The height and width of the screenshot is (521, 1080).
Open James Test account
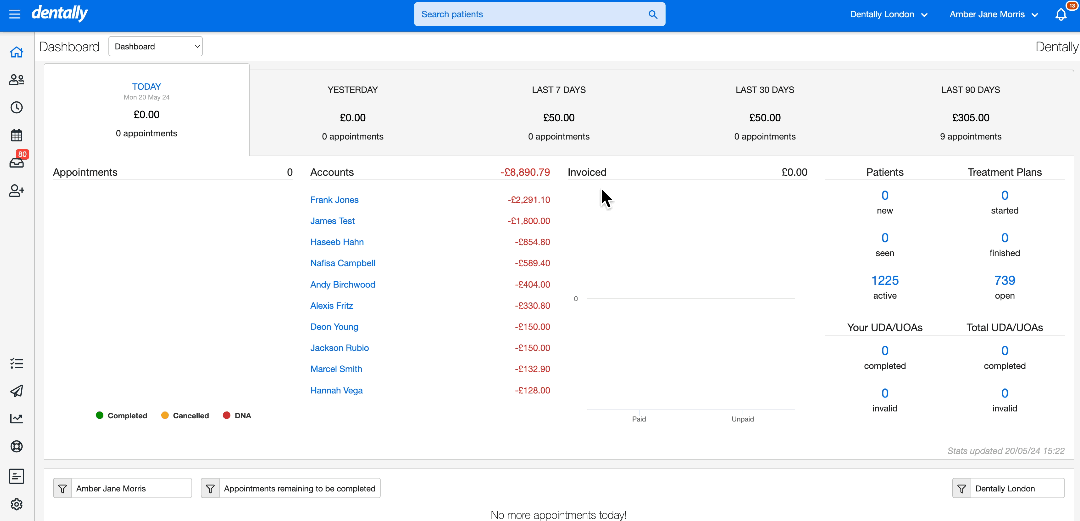[333, 221]
